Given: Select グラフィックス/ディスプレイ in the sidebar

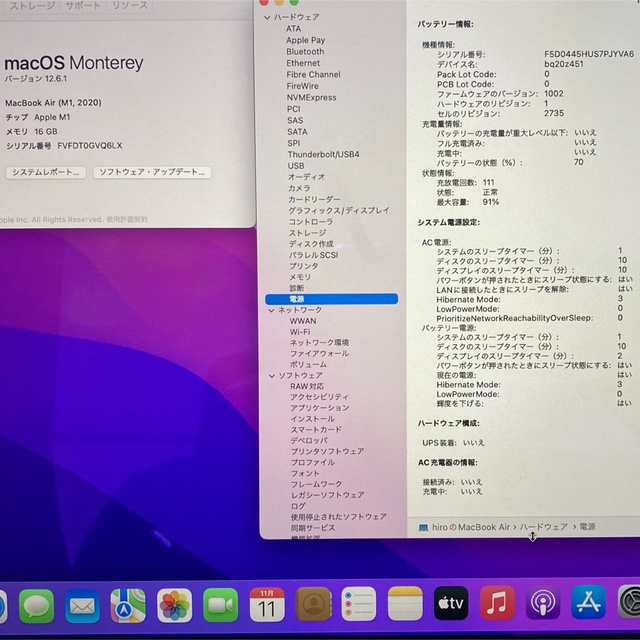Looking at the screenshot, I should point(339,211).
